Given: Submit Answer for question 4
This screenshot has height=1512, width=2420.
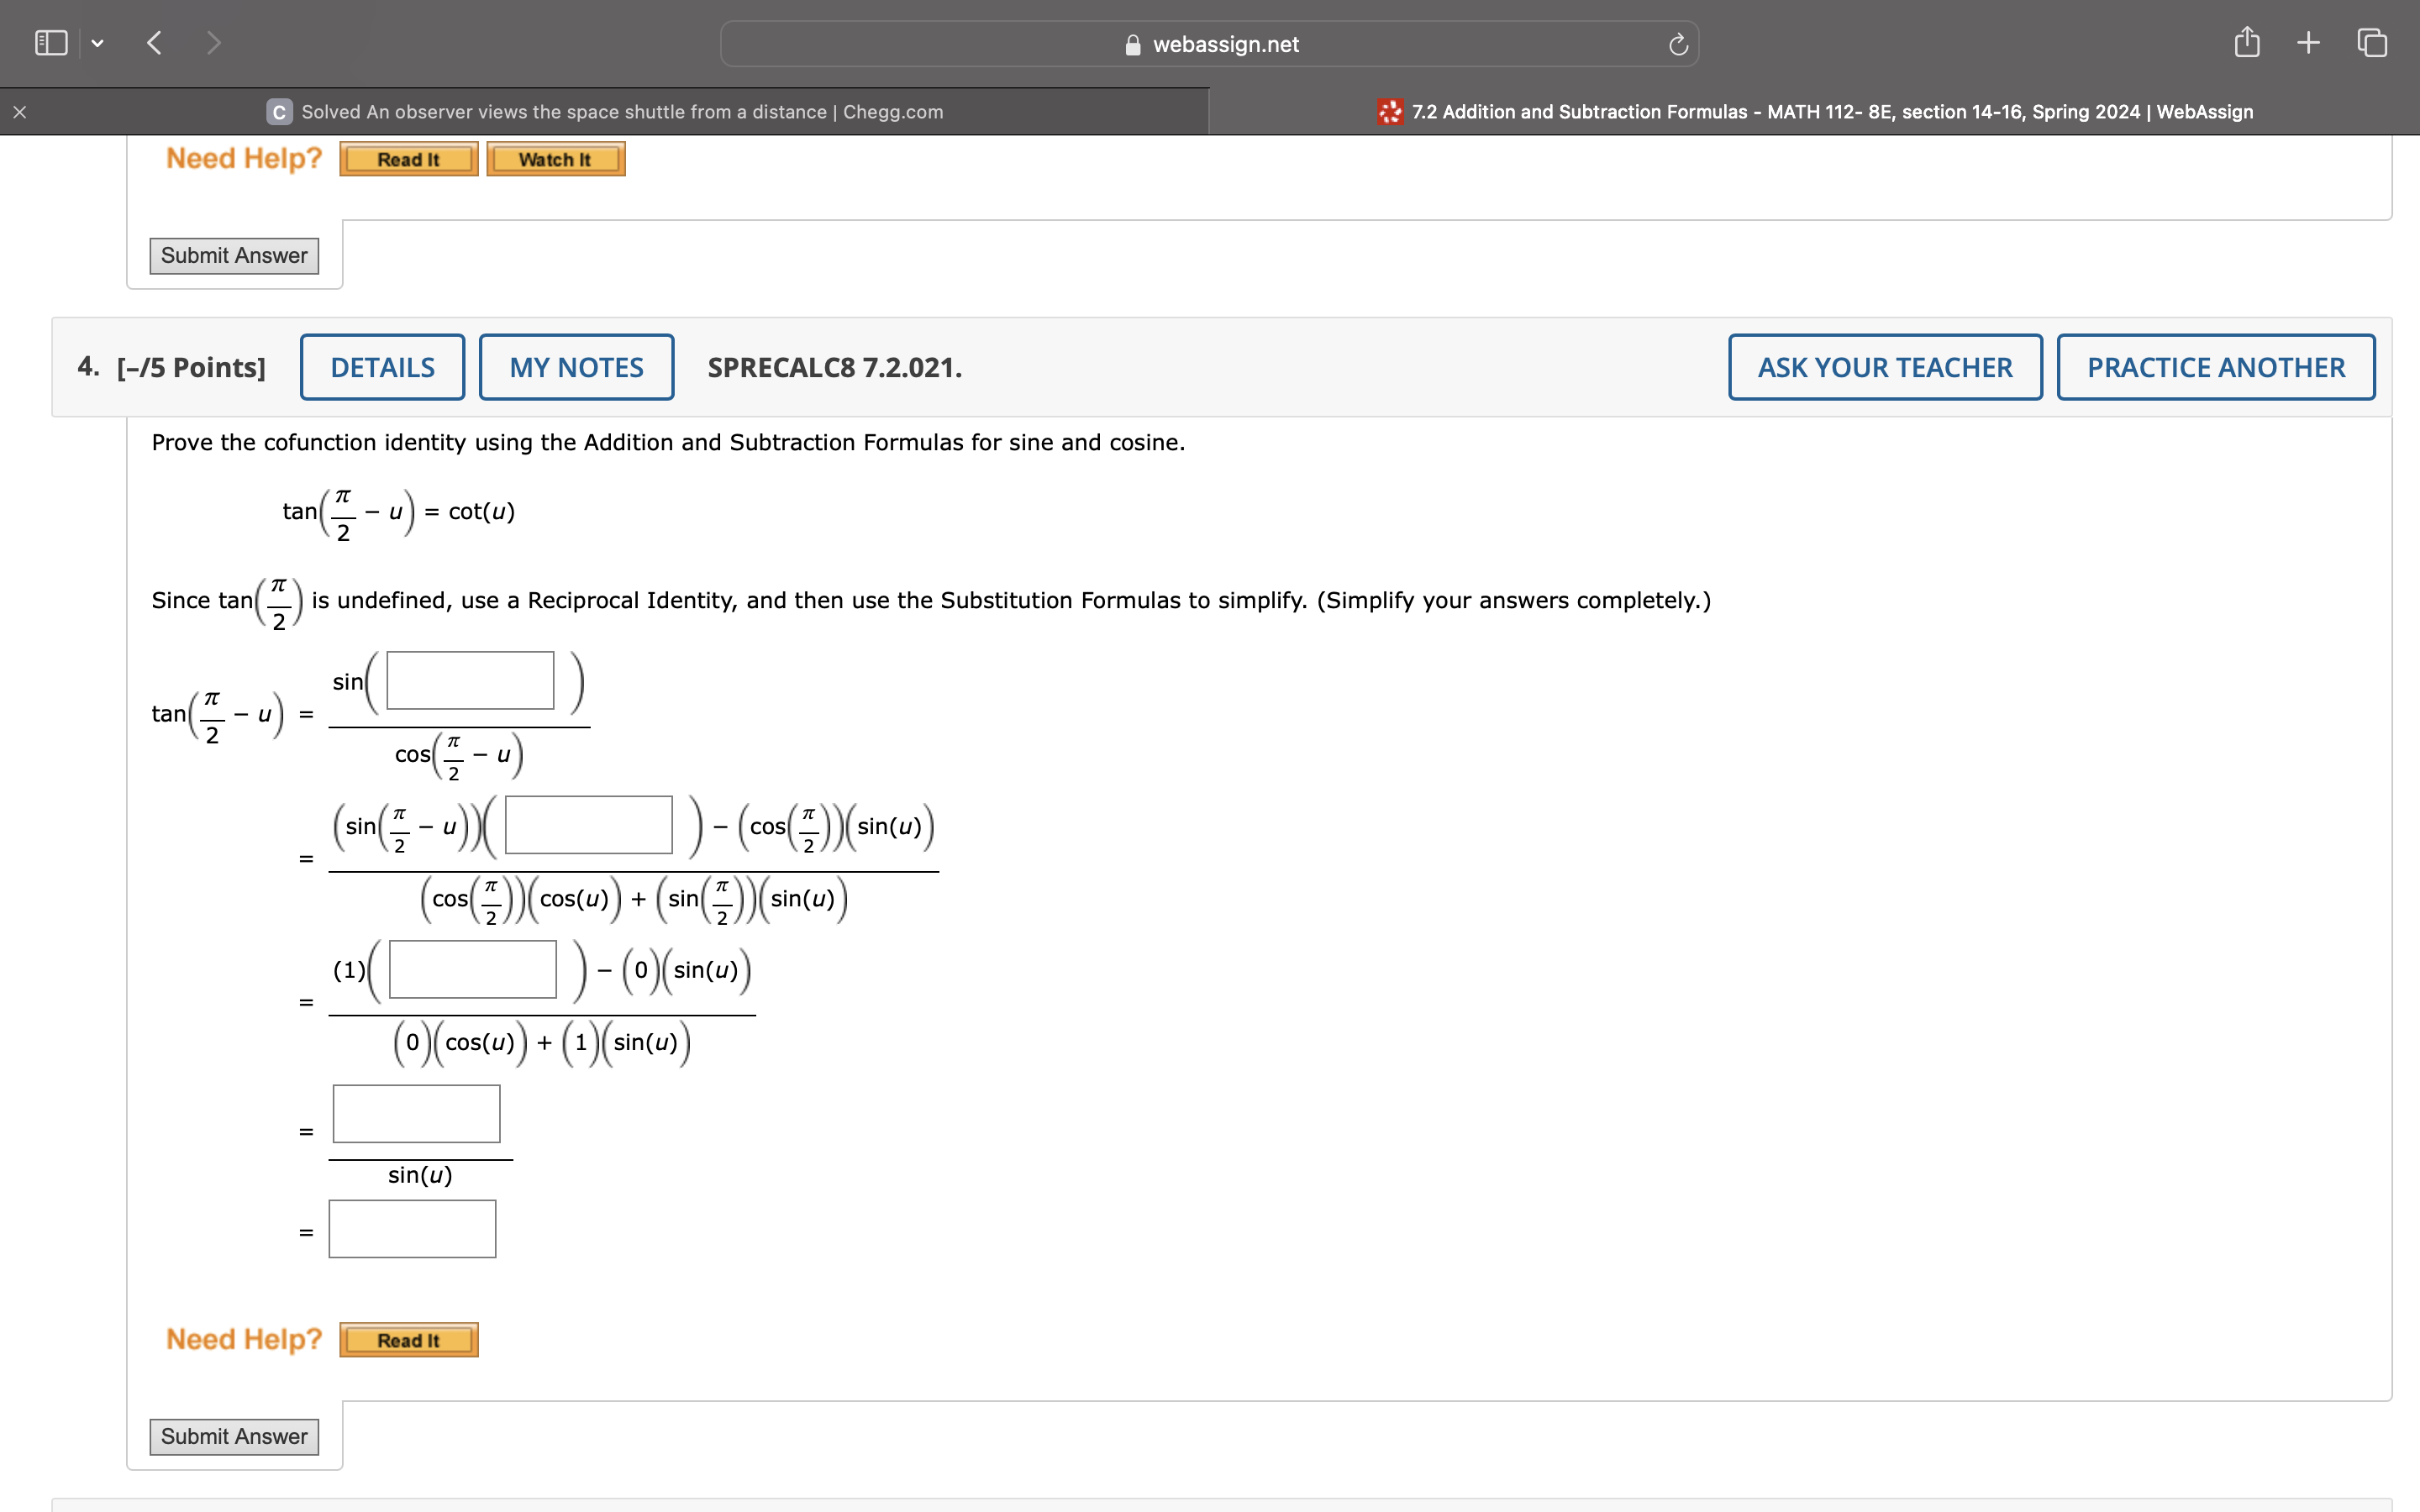Looking at the screenshot, I should (x=234, y=1437).
